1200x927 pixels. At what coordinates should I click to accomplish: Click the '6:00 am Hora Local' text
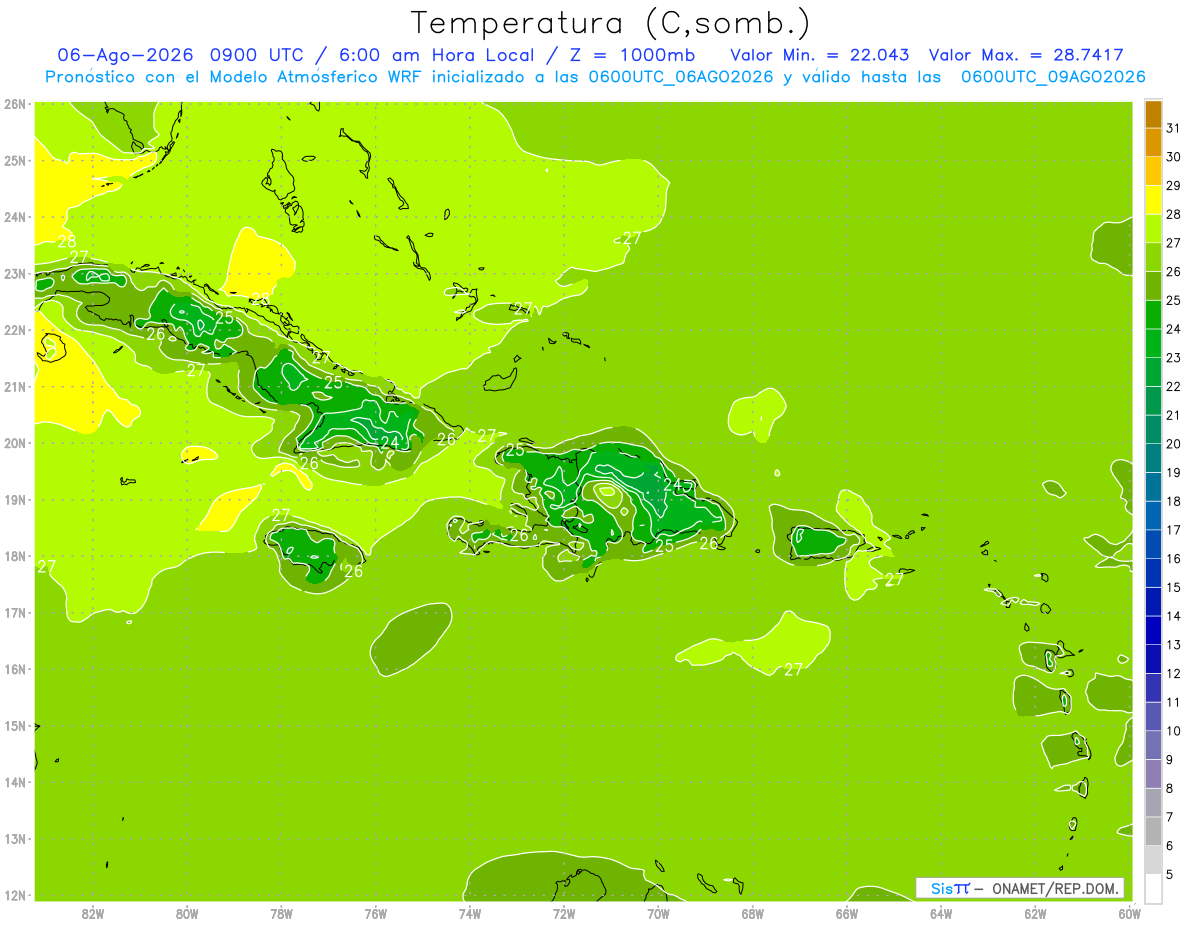tap(434, 55)
